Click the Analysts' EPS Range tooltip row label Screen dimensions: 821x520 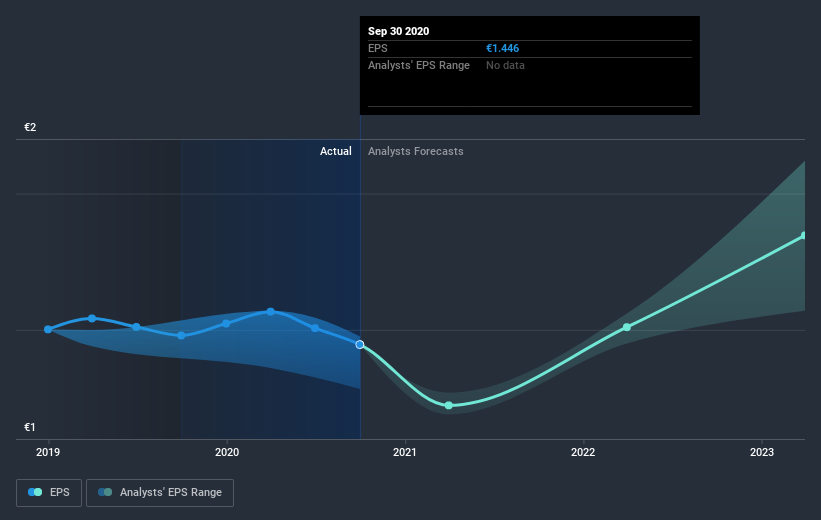point(419,65)
